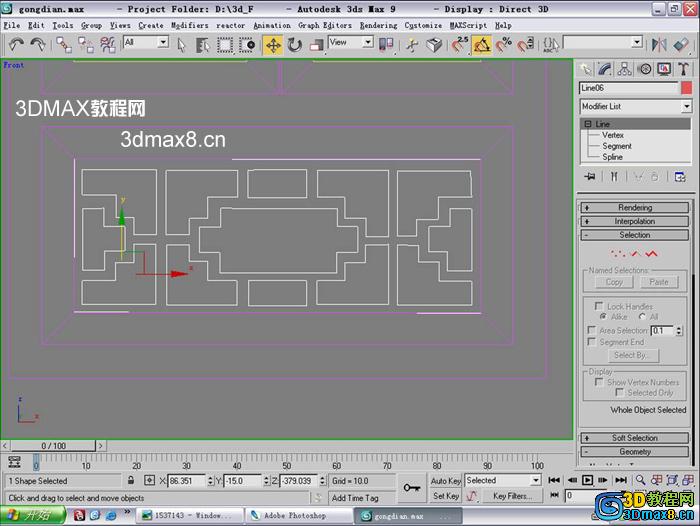
Task: Switch to the Create command panel
Action: [585, 69]
